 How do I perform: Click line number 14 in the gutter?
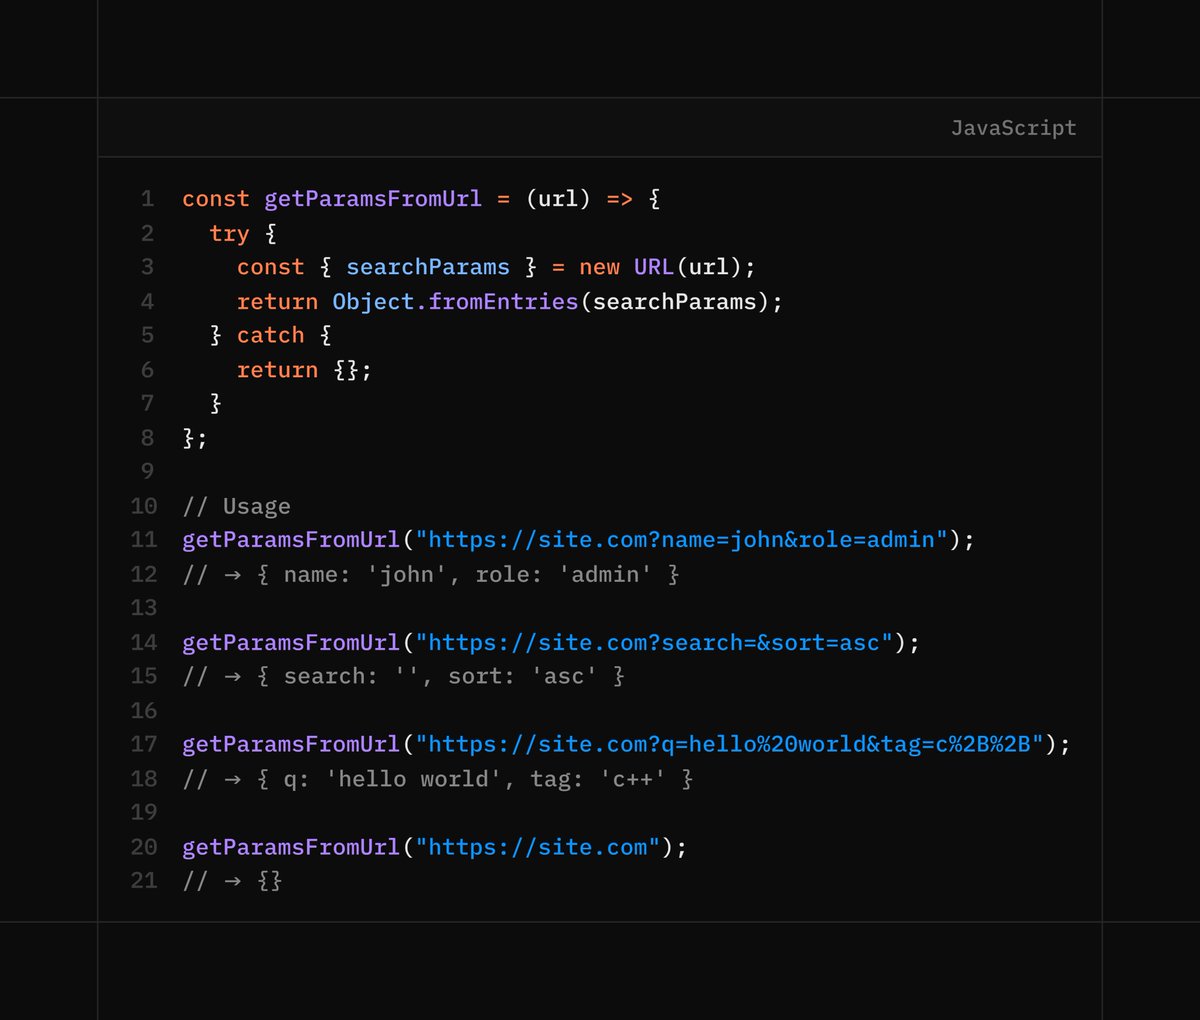pos(144,642)
